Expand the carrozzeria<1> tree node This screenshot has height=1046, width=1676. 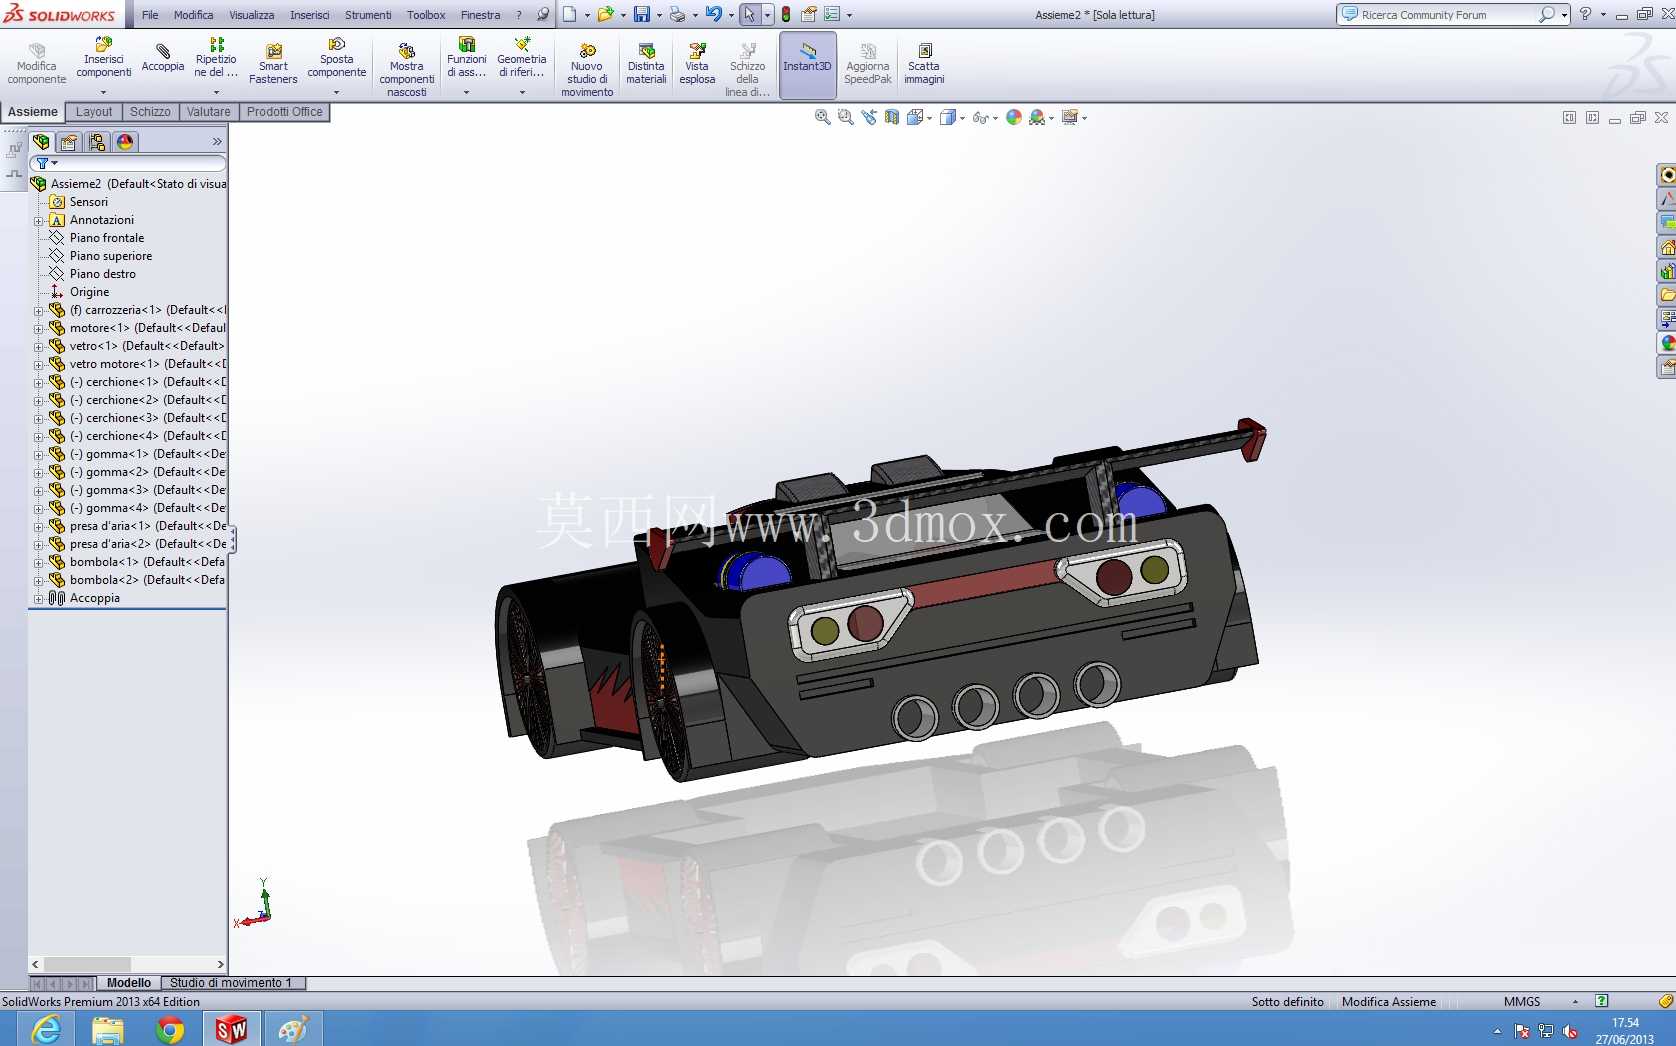click(38, 311)
